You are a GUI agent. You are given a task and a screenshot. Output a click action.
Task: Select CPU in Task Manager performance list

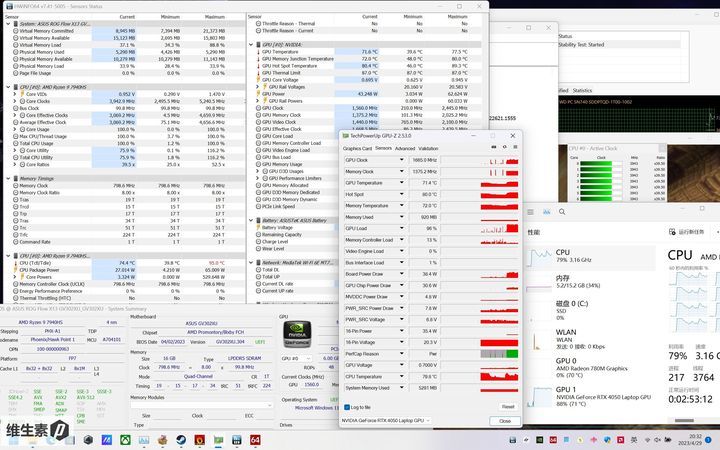[591, 257]
